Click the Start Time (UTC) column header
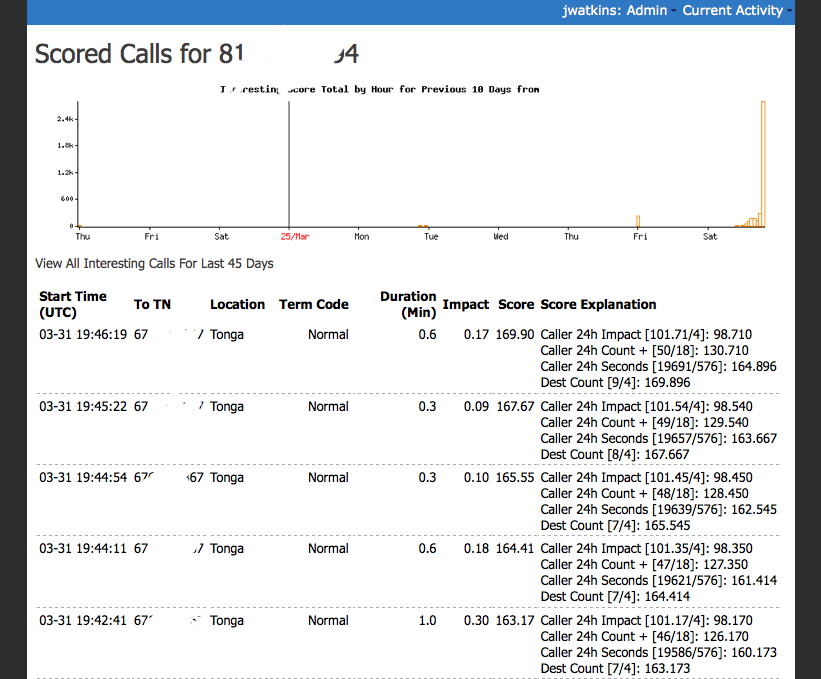Screen dimensions: 821x679 (x=72, y=304)
